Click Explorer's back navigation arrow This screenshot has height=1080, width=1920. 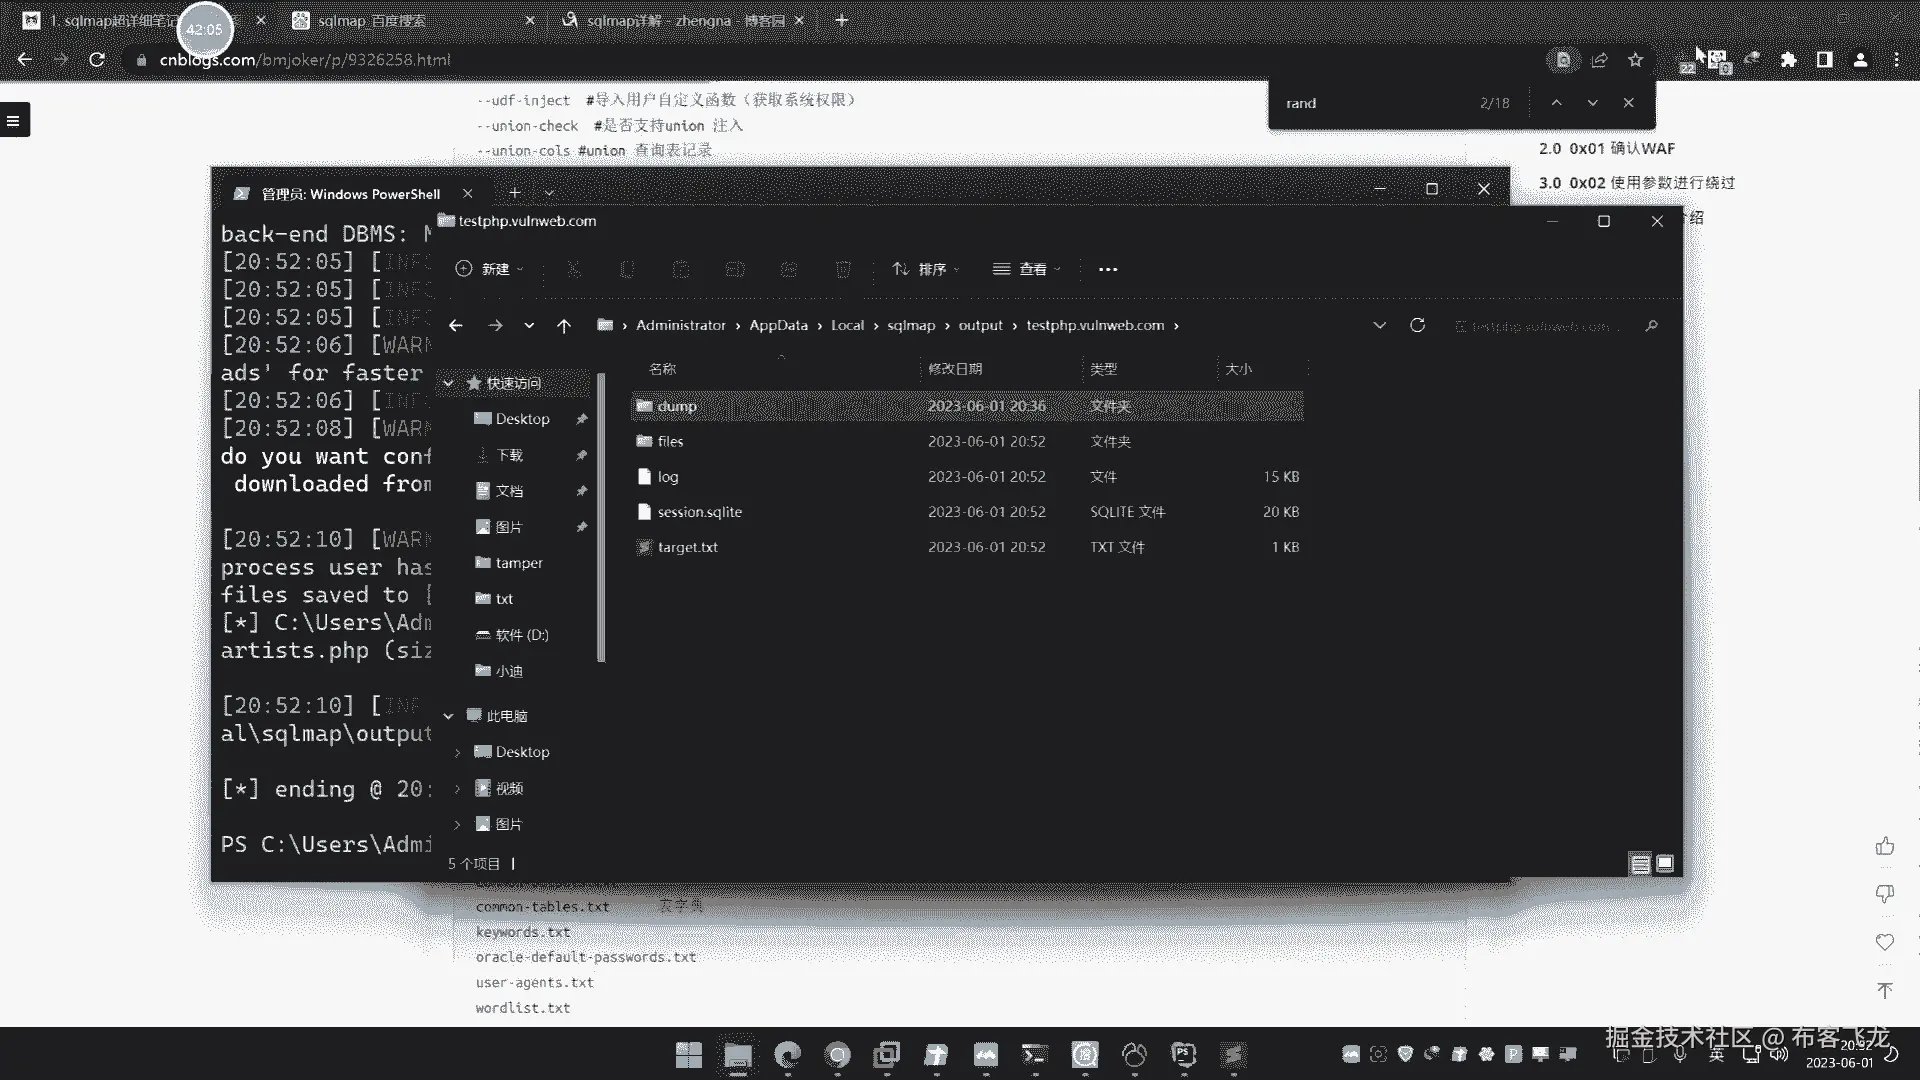click(x=456, y=325)
